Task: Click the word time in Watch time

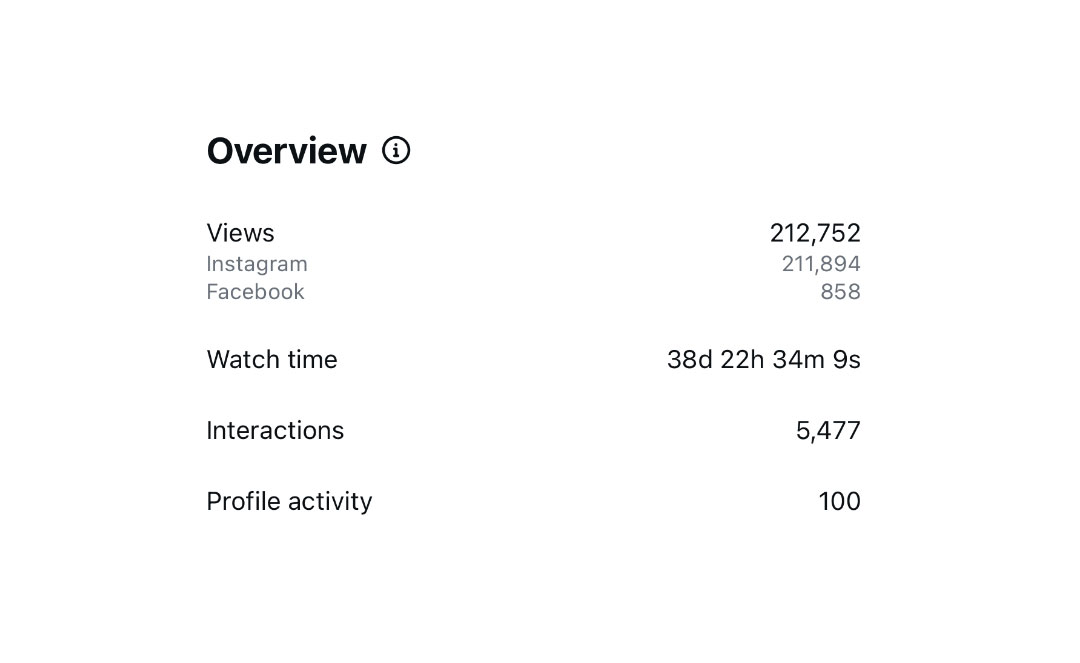Action: tap(311, 360)
